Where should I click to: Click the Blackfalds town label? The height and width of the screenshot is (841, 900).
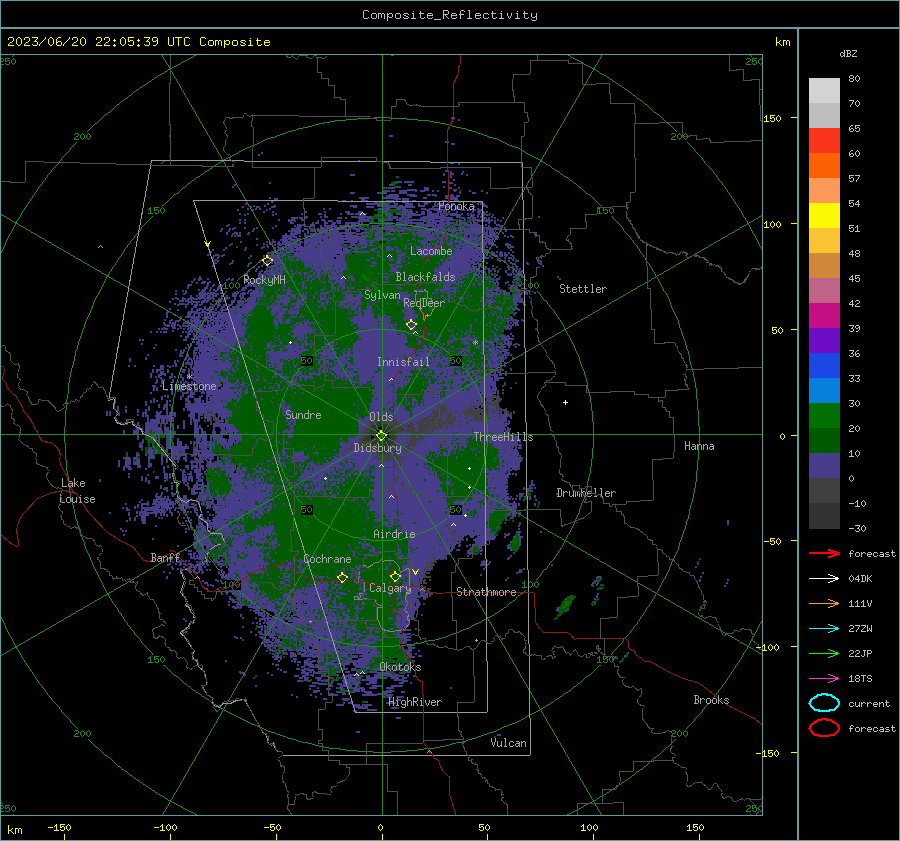point(425,277)
